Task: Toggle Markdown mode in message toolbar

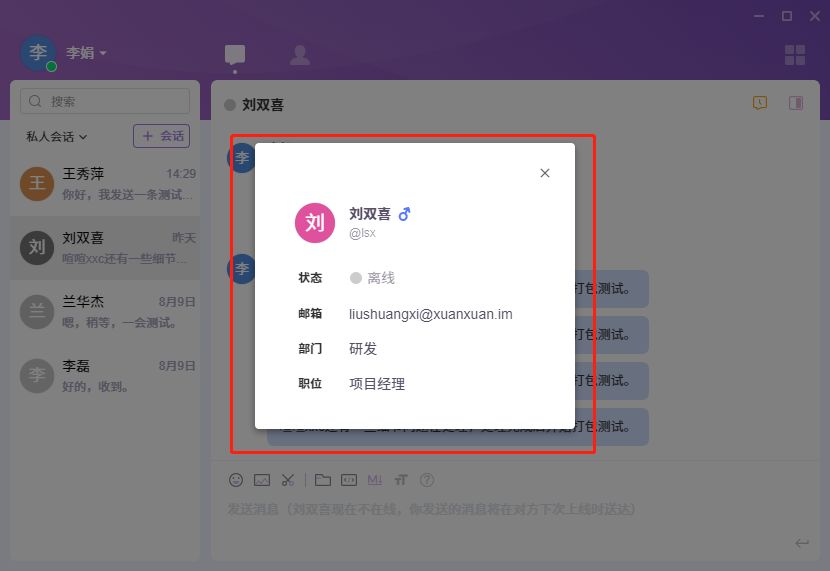Action: pos(375,480)
